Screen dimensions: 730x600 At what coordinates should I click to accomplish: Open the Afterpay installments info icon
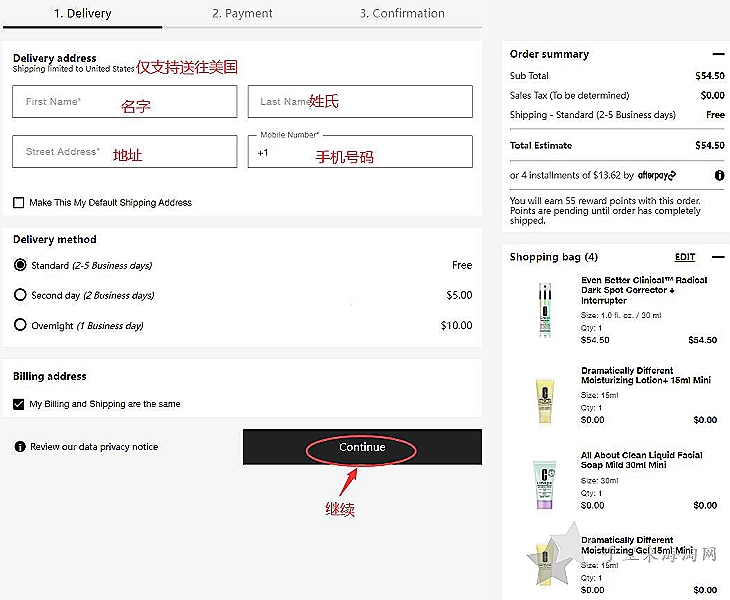[x=719, y=175]
